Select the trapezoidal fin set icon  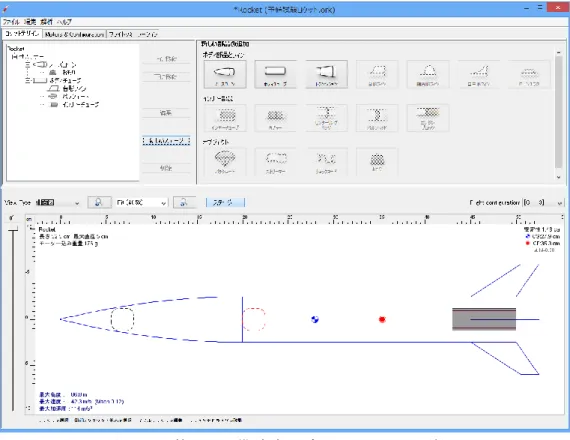[377, 75]
